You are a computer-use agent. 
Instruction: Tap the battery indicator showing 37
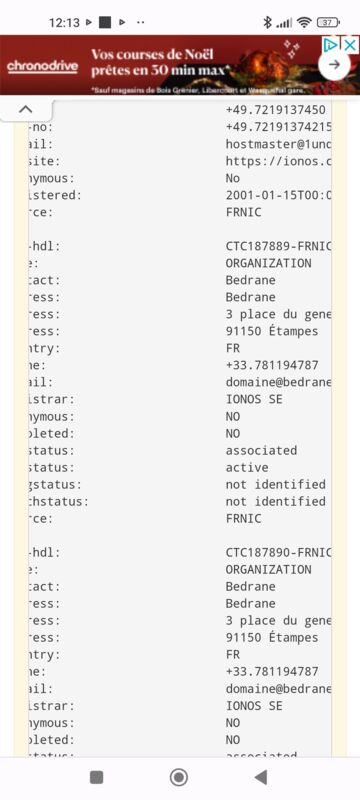(328, 22)
